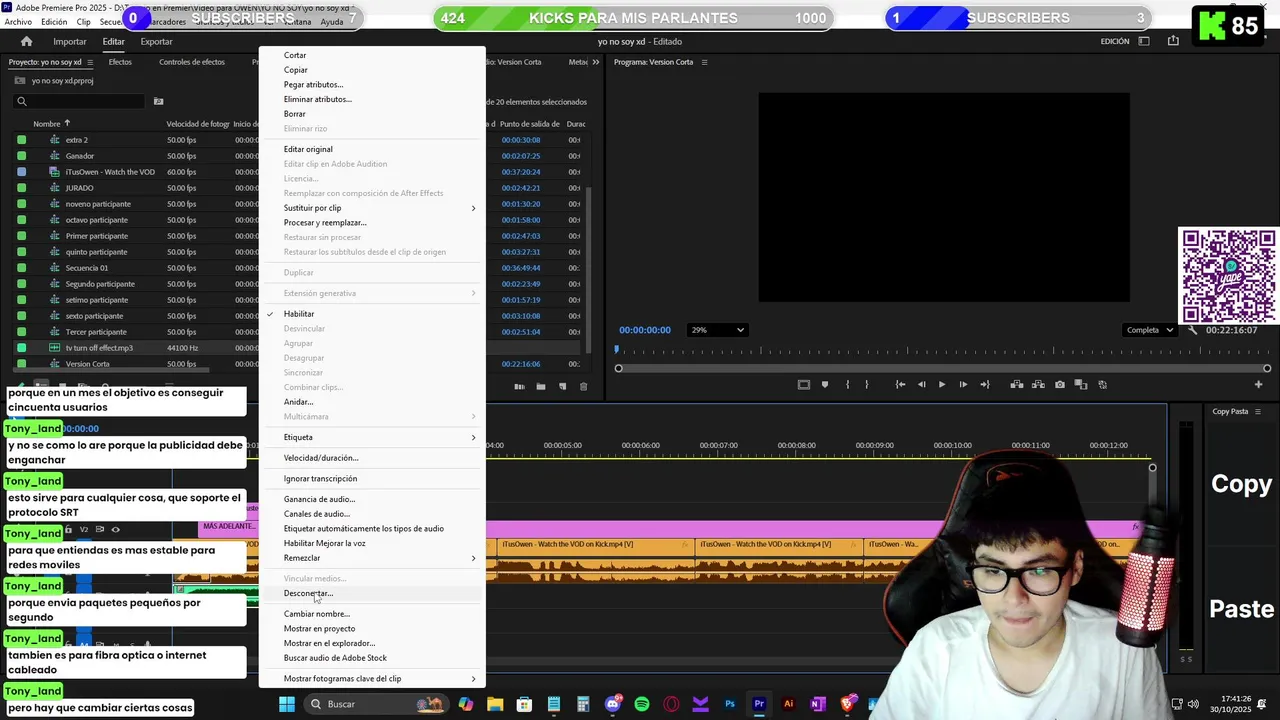Open the Archivo menu
The height and width of the screenshot is (720, 1280).
[18, 22]
